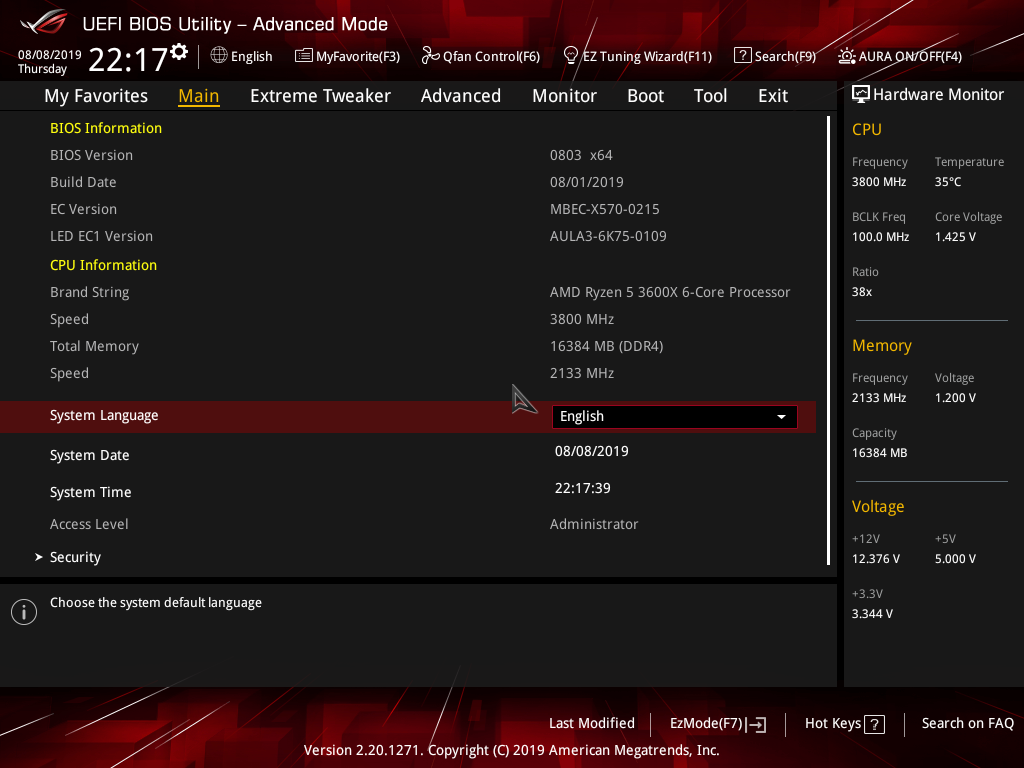Open the System Language dropdown
The width and height of the screenshot is (1024, 768).
click(x=673, y=416)
